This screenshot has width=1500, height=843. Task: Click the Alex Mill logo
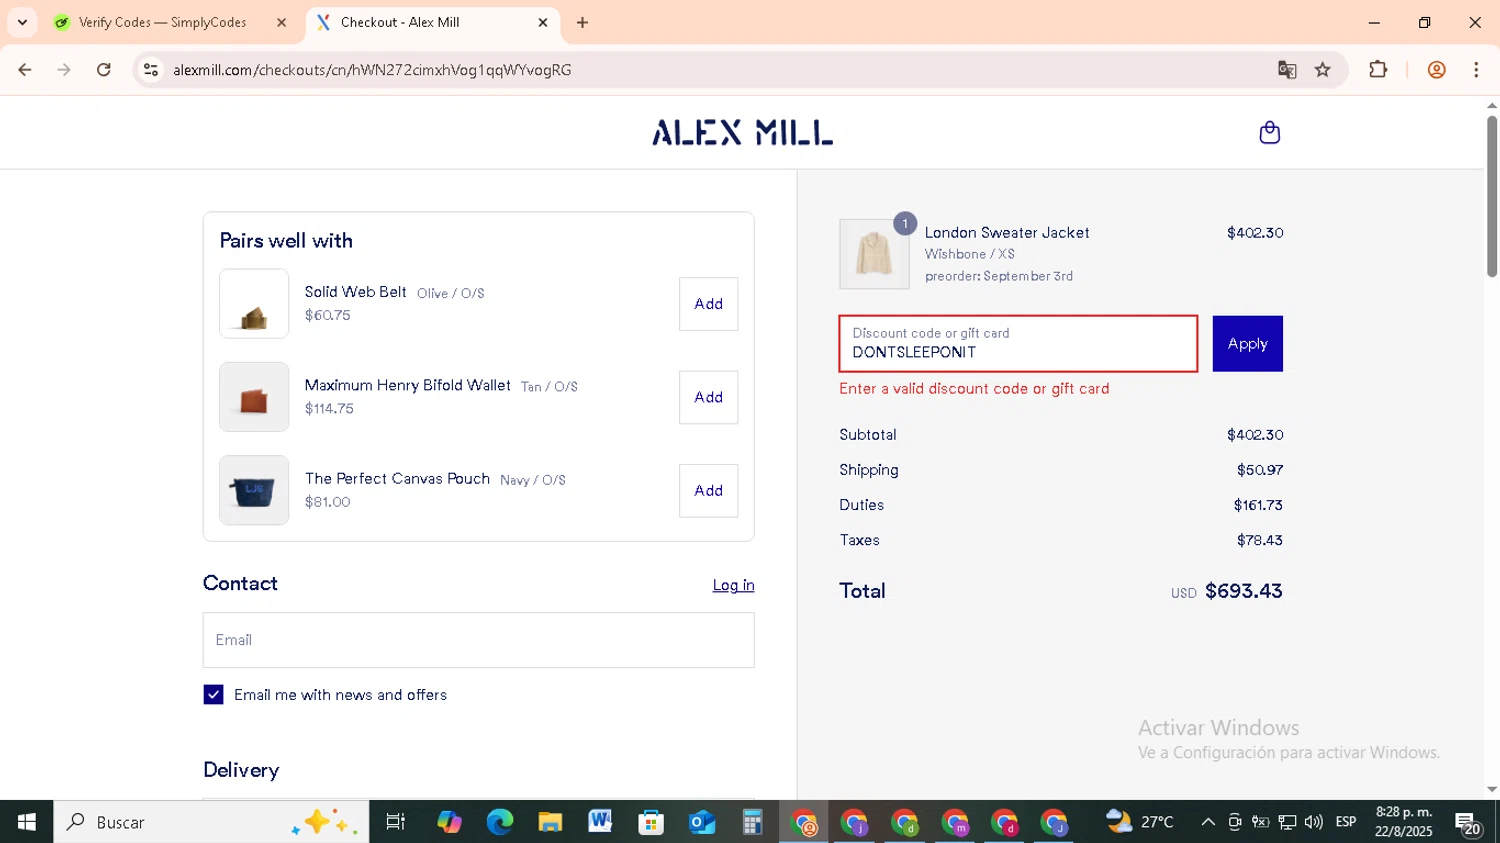pyautogui.click(x=742, y=133)
